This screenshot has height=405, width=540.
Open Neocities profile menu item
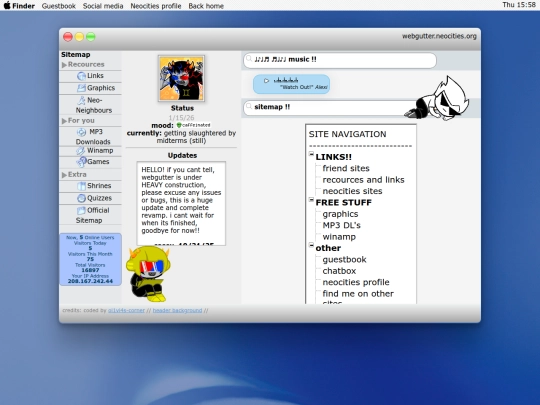pyautogui.click(x=156, y=6)
